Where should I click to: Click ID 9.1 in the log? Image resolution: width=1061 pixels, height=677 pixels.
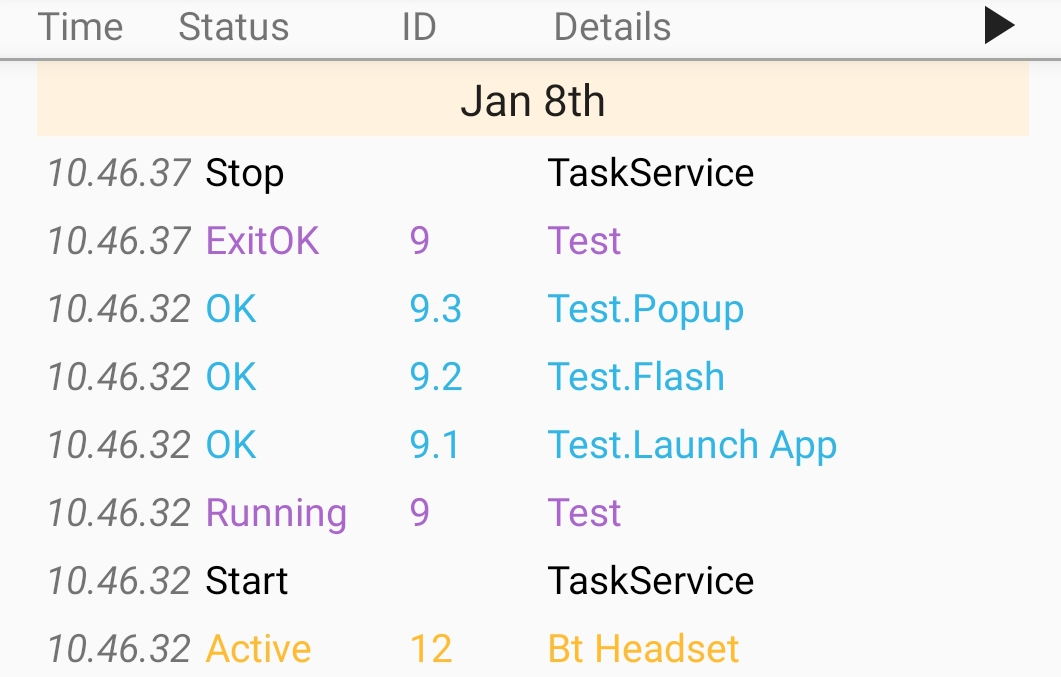coord(434,445)
